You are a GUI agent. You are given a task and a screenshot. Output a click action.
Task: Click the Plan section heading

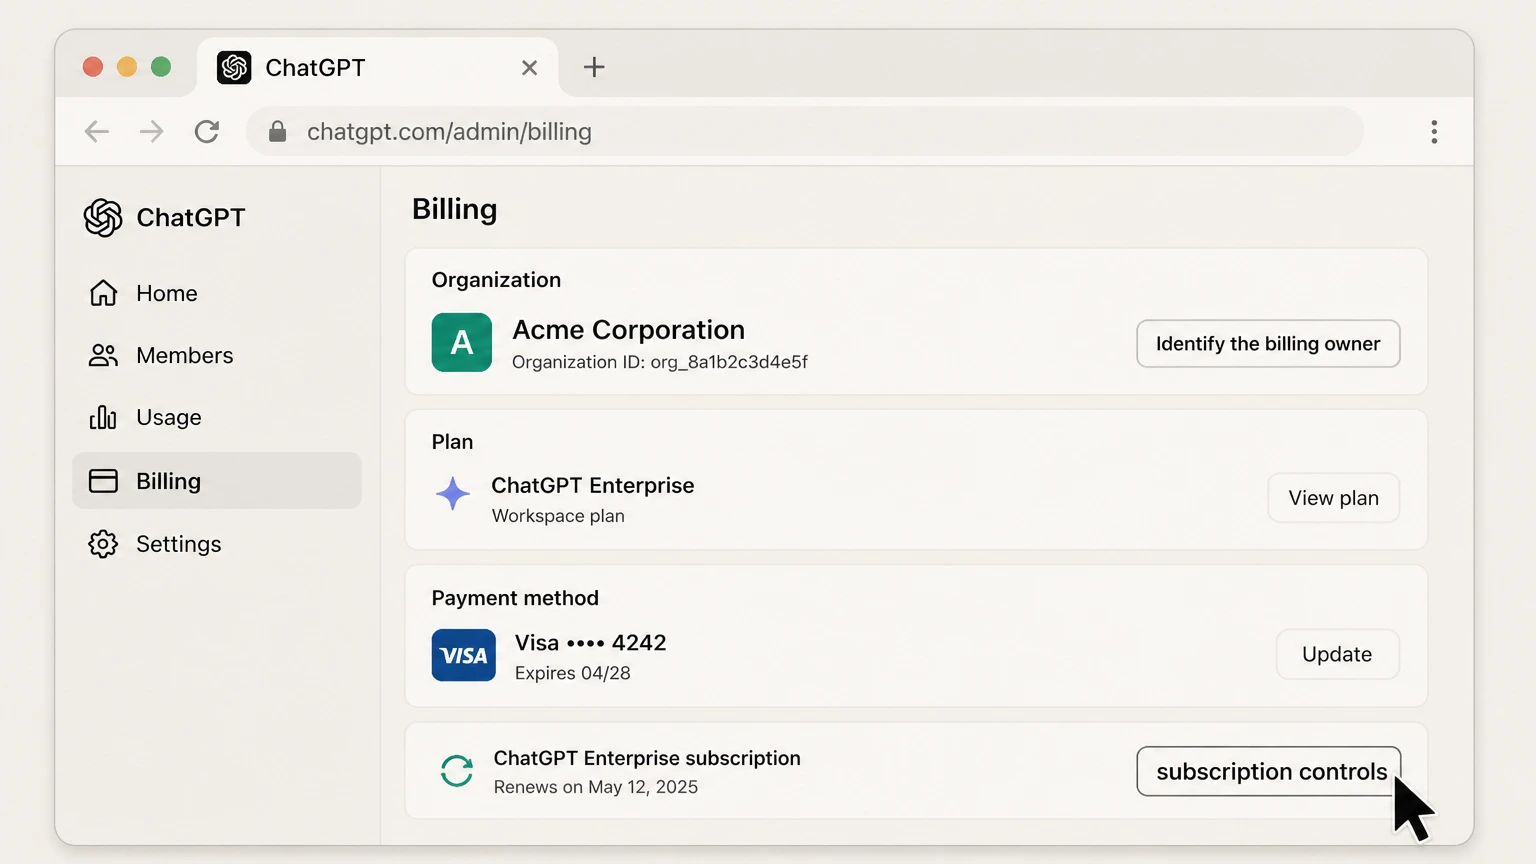(452, 442)
